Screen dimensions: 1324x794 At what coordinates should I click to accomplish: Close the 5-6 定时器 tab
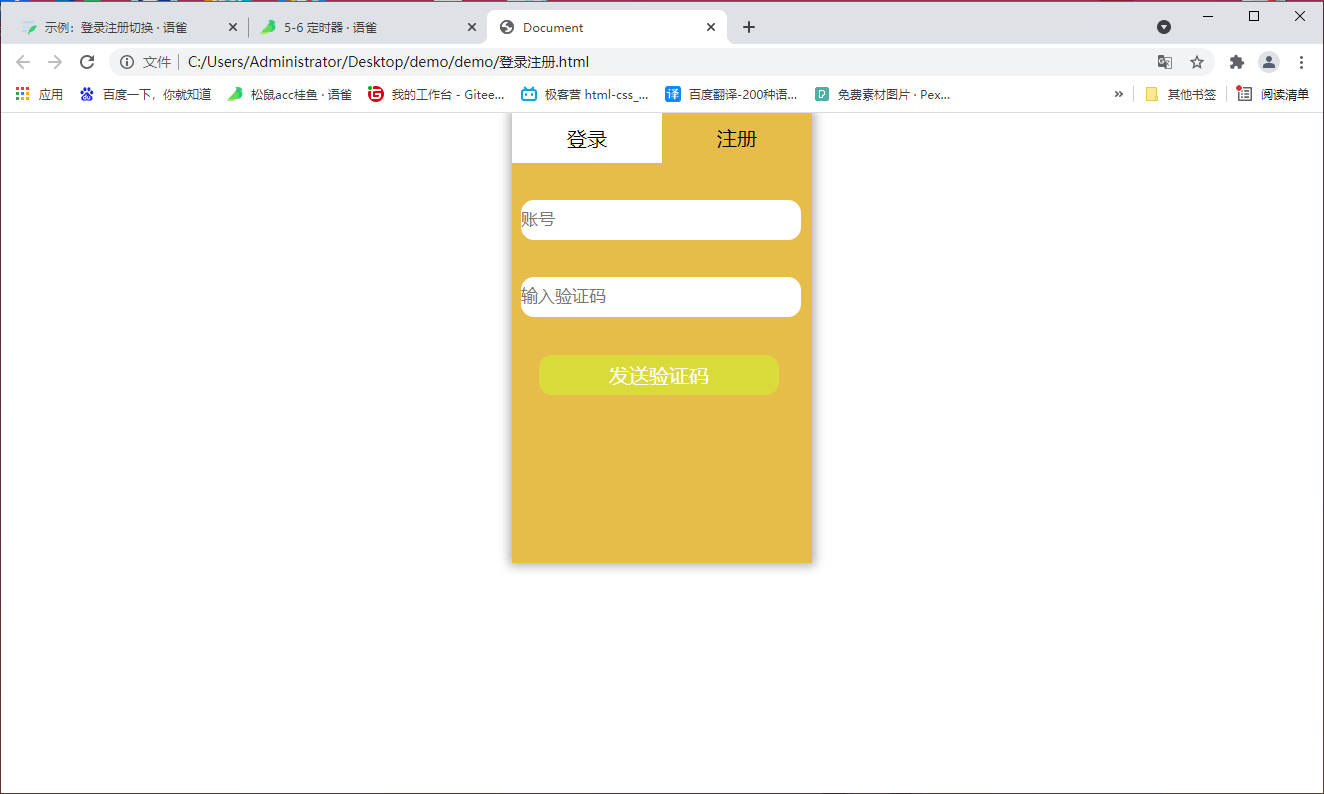[x=472, y=28]
